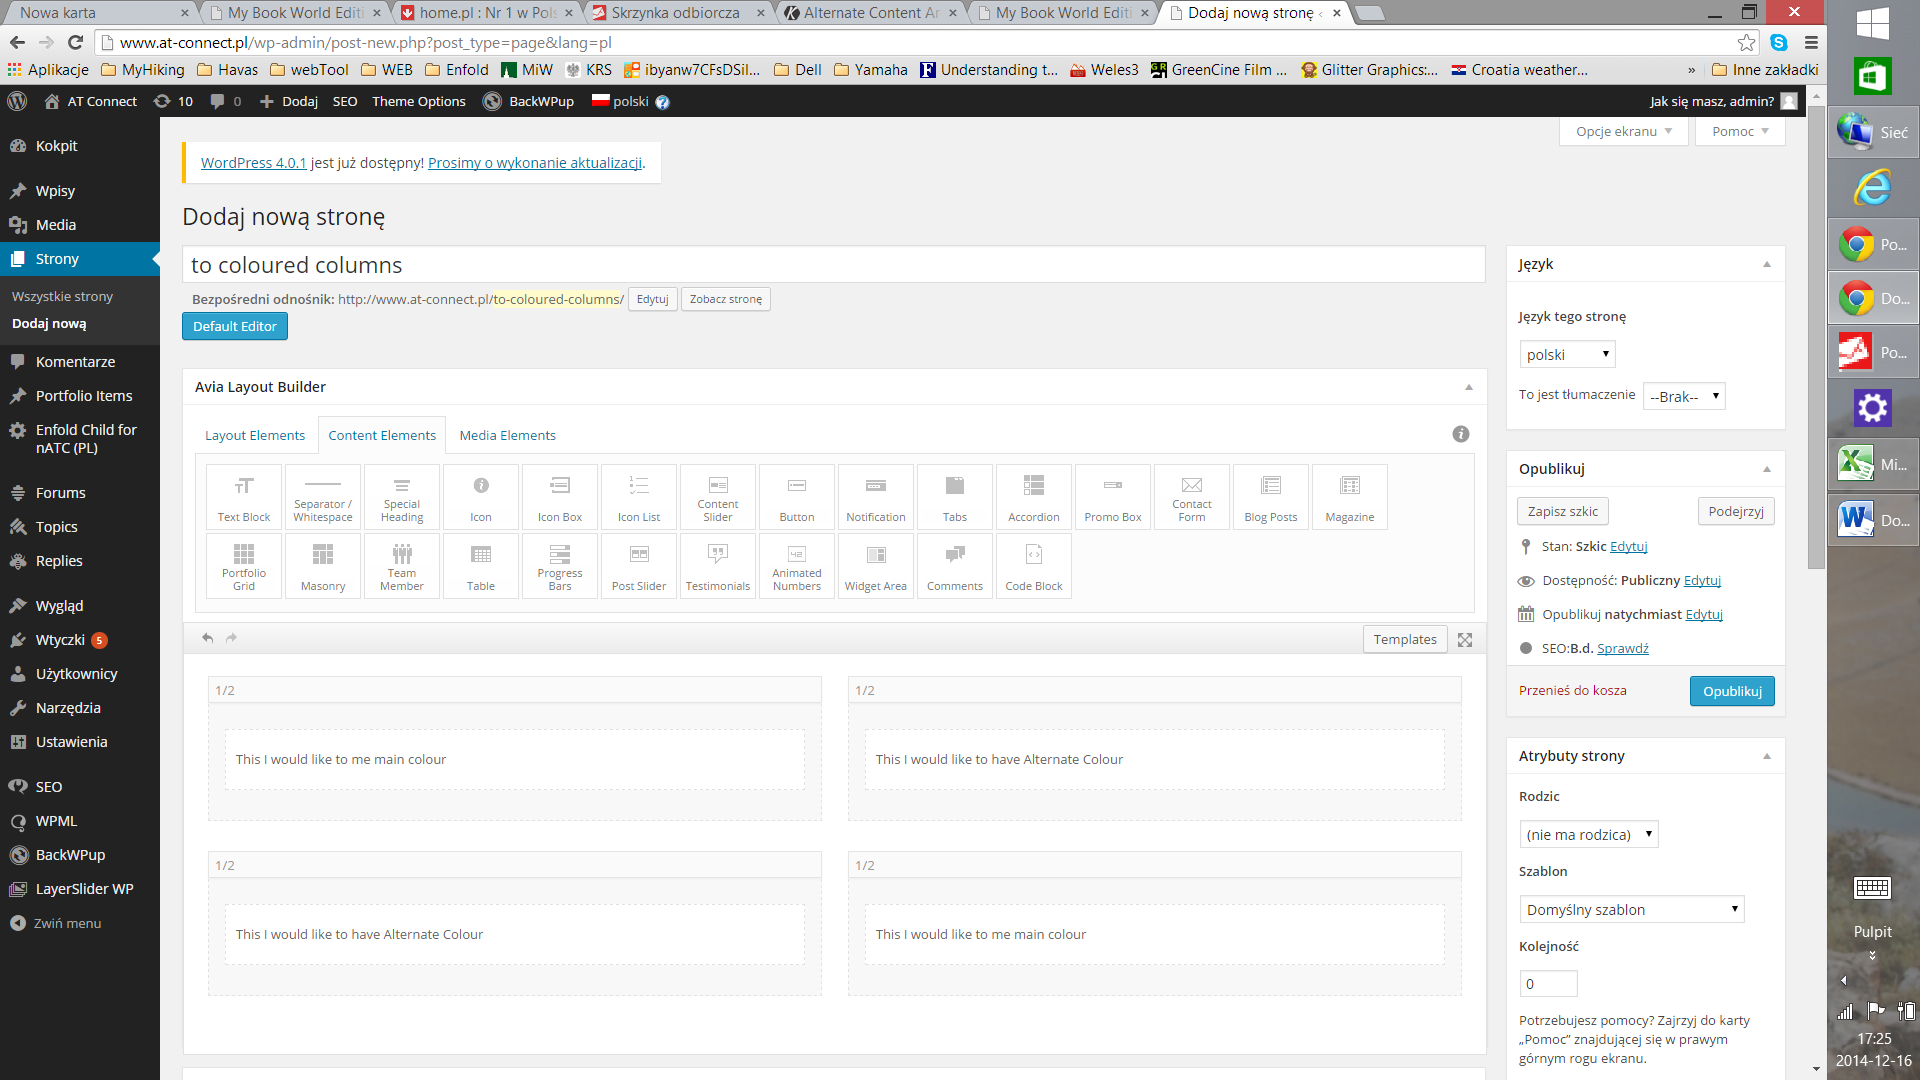This screenshot has width=1920, height=1080.
Task: Collapse the Opublikuj meta box
Action: pyautogui.click(x=1767, y=469)
